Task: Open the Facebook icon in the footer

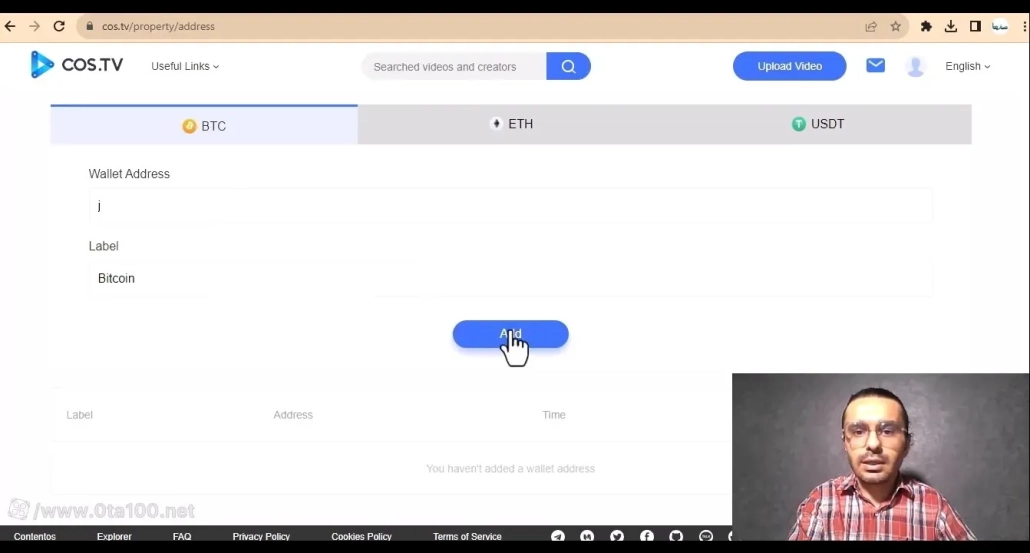Action: coord(647,537)
